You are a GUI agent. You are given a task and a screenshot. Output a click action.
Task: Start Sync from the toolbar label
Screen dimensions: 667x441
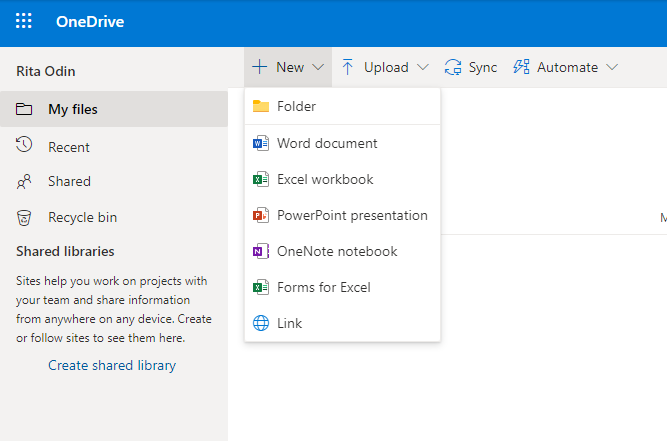(483, 67)
